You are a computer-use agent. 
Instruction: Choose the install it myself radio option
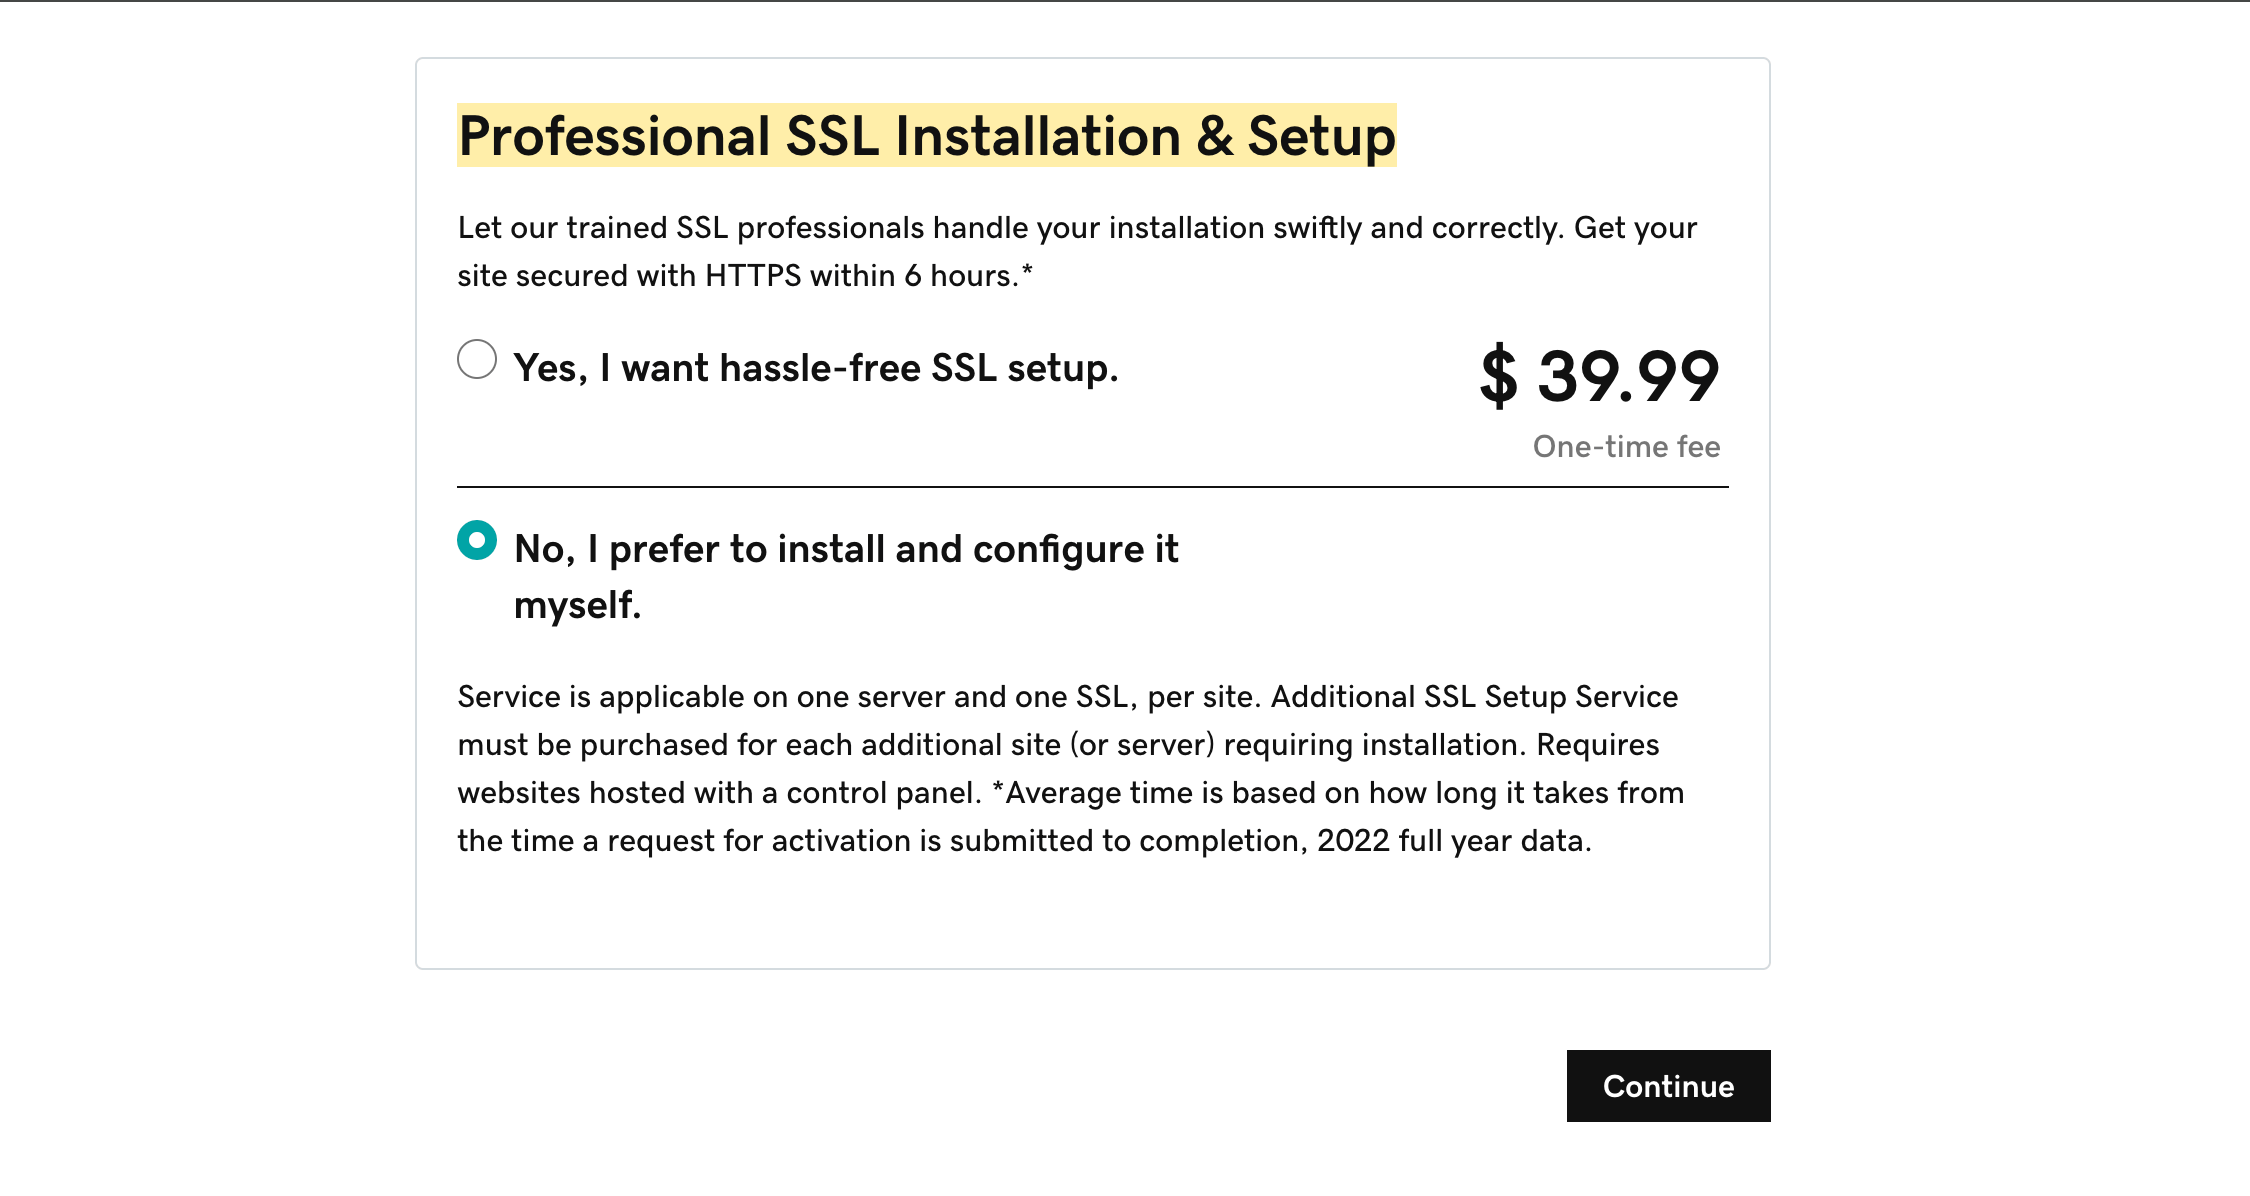[x=477, y=540]
